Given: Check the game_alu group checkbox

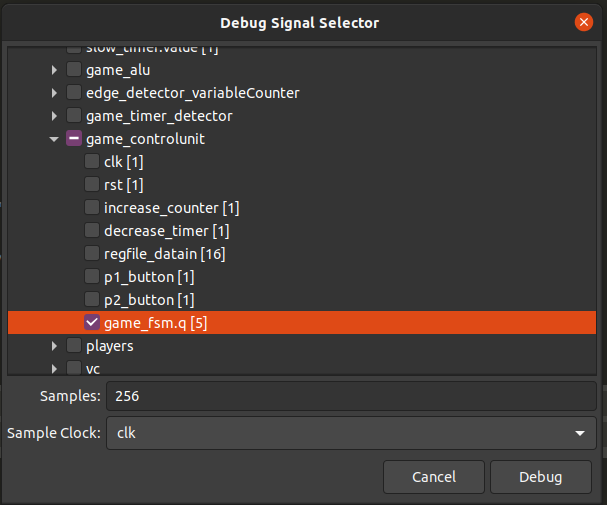Looking at the screenshot, I should coord(74,70).
